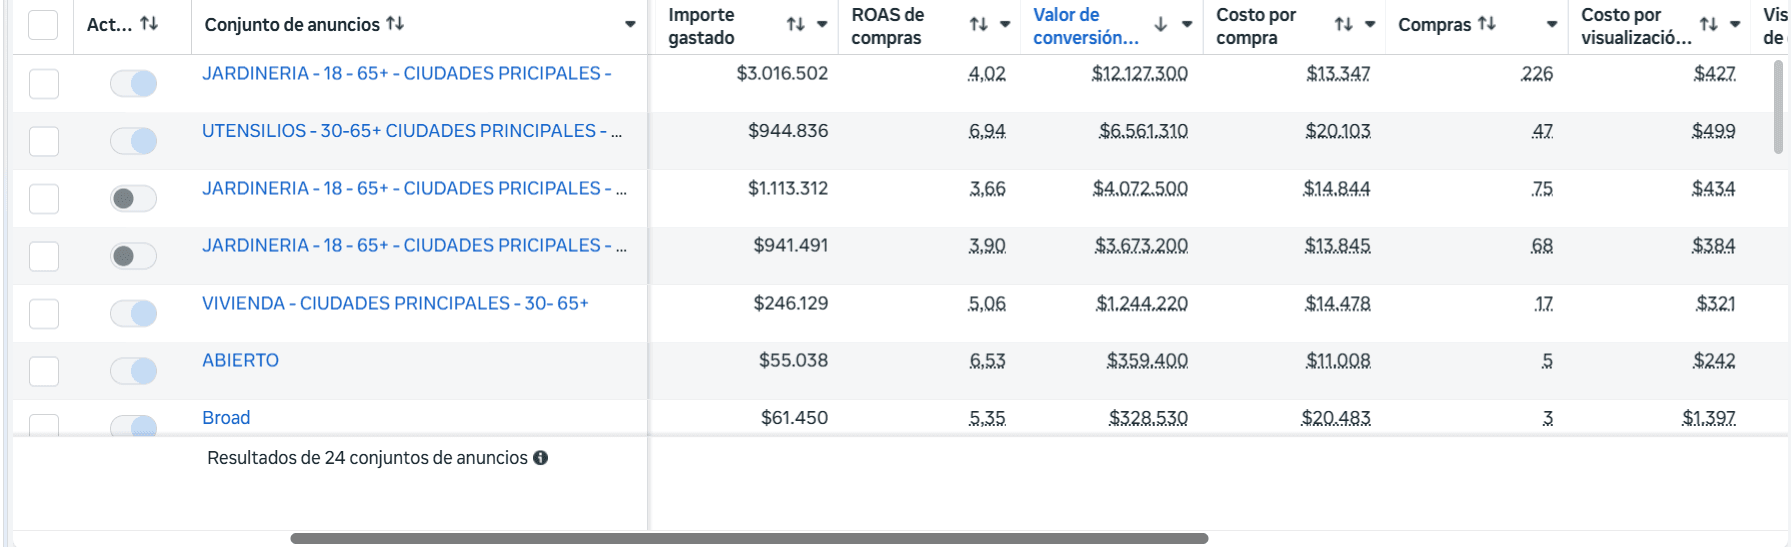Image resolution: width=1791 pixels, height=547 pixels.
Task: Select the ABIERTO row checkbox
Action: (44, 371)
